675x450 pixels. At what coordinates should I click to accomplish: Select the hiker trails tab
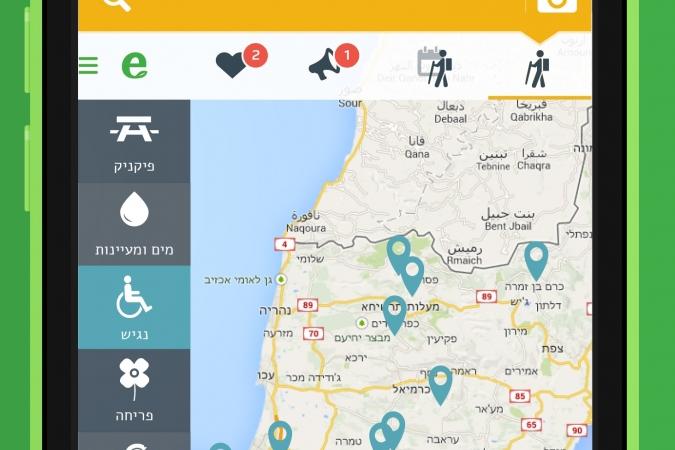pyautogui.click(x=538, y=69)
